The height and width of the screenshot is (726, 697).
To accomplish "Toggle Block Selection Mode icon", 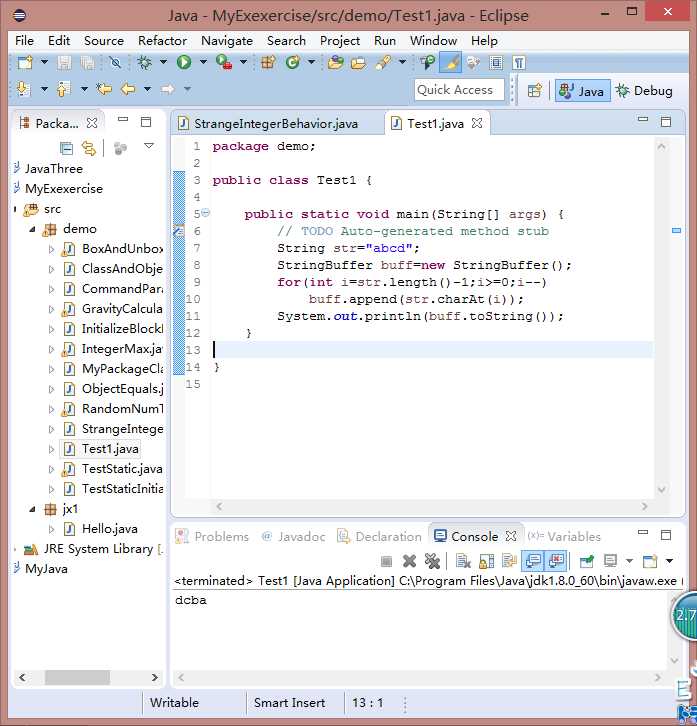I will pos(496,62).
